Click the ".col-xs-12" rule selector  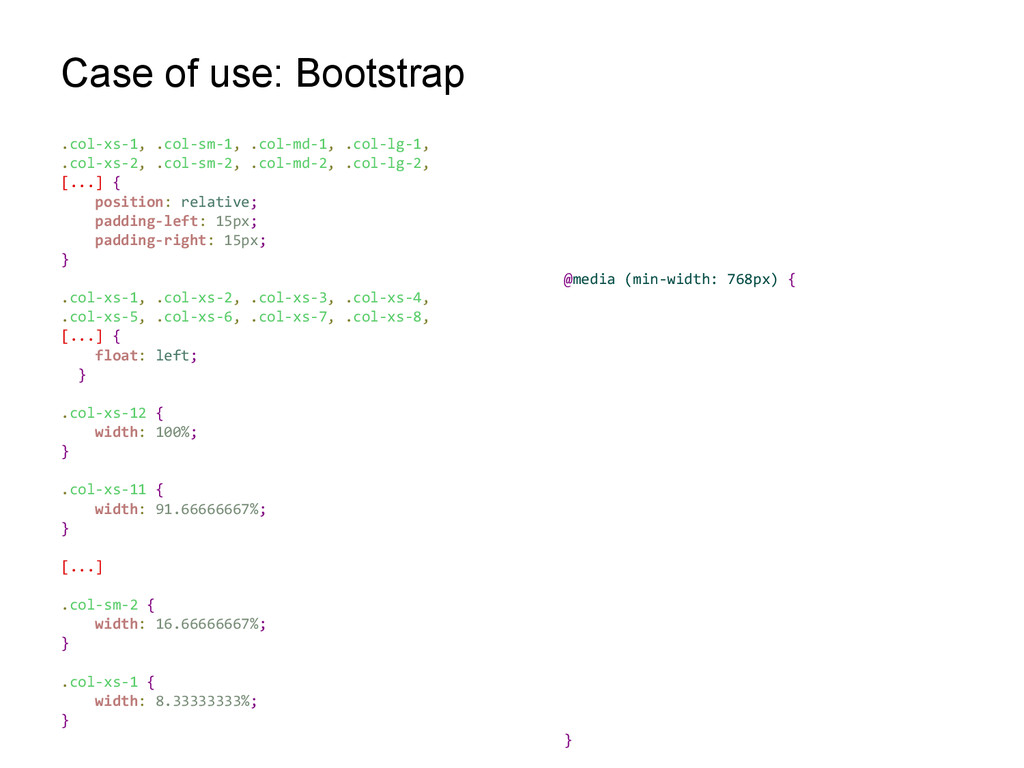(104, 413)
